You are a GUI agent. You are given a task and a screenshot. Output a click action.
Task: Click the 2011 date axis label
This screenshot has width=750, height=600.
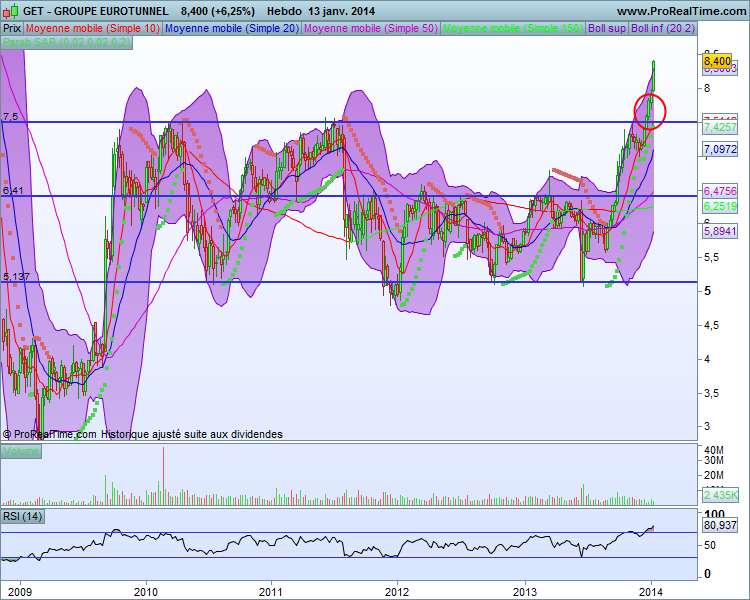(x=271, y=592)
